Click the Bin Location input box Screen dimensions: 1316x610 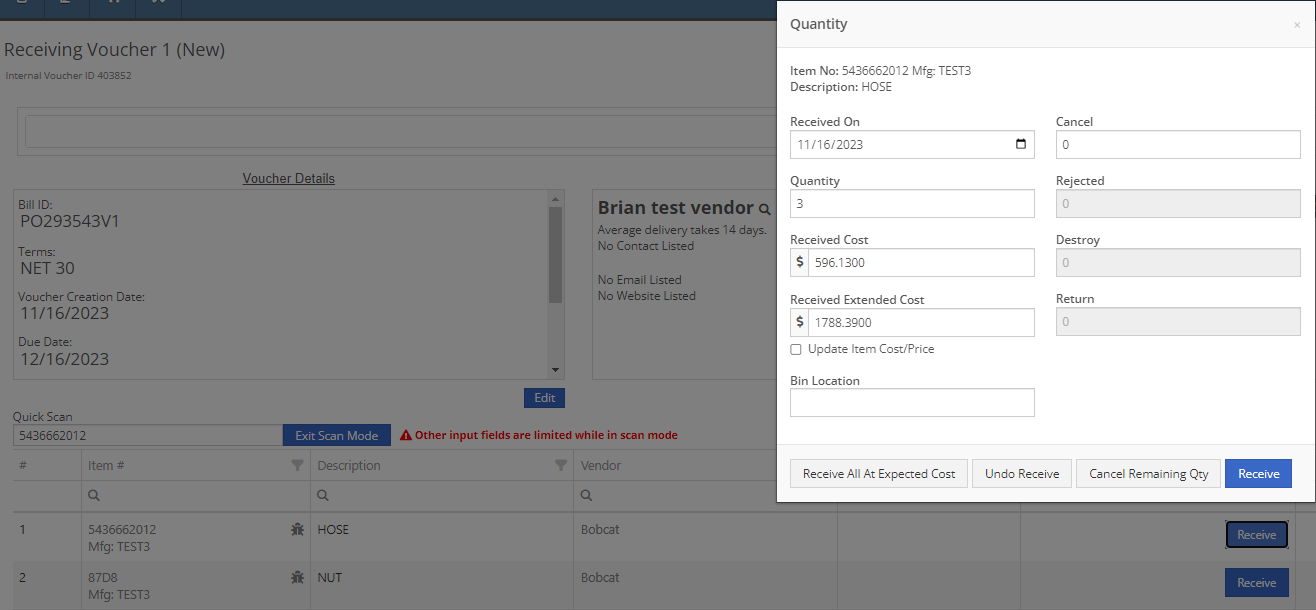click(912, 402)
